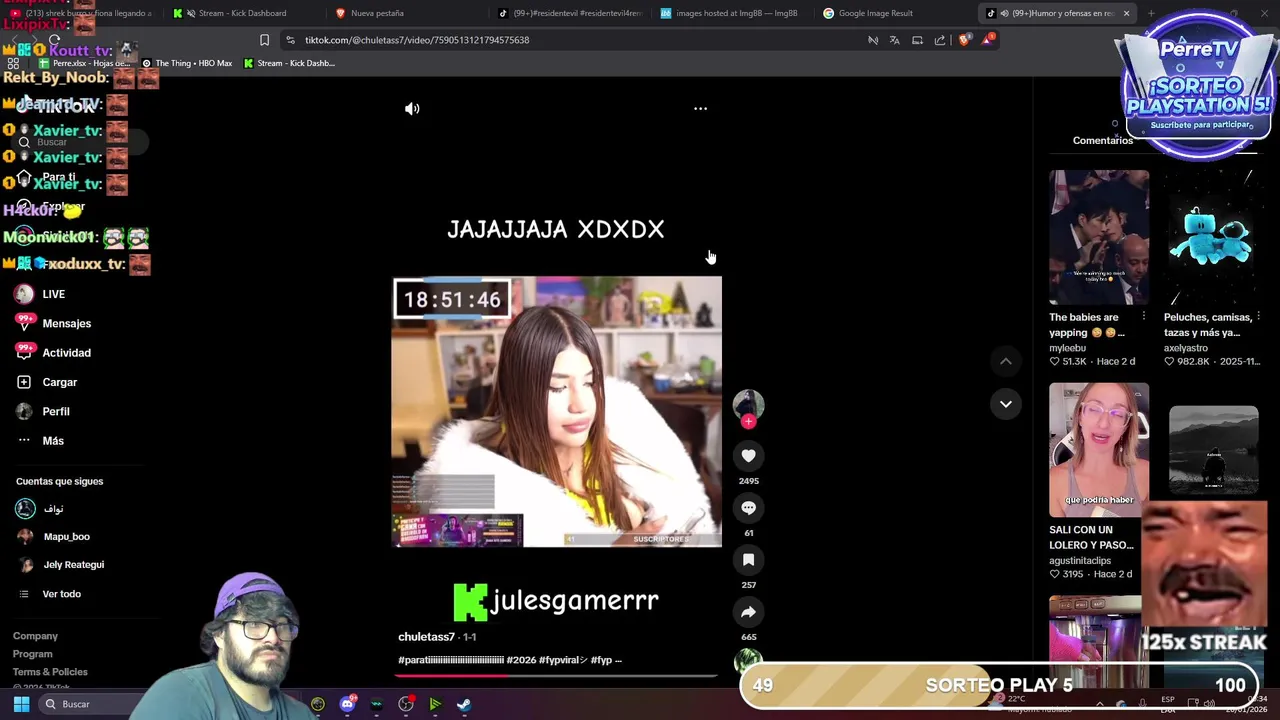Viewport: 1280px width, 720px height.
Task: Go to the previous video
Action: point(1006,361)
